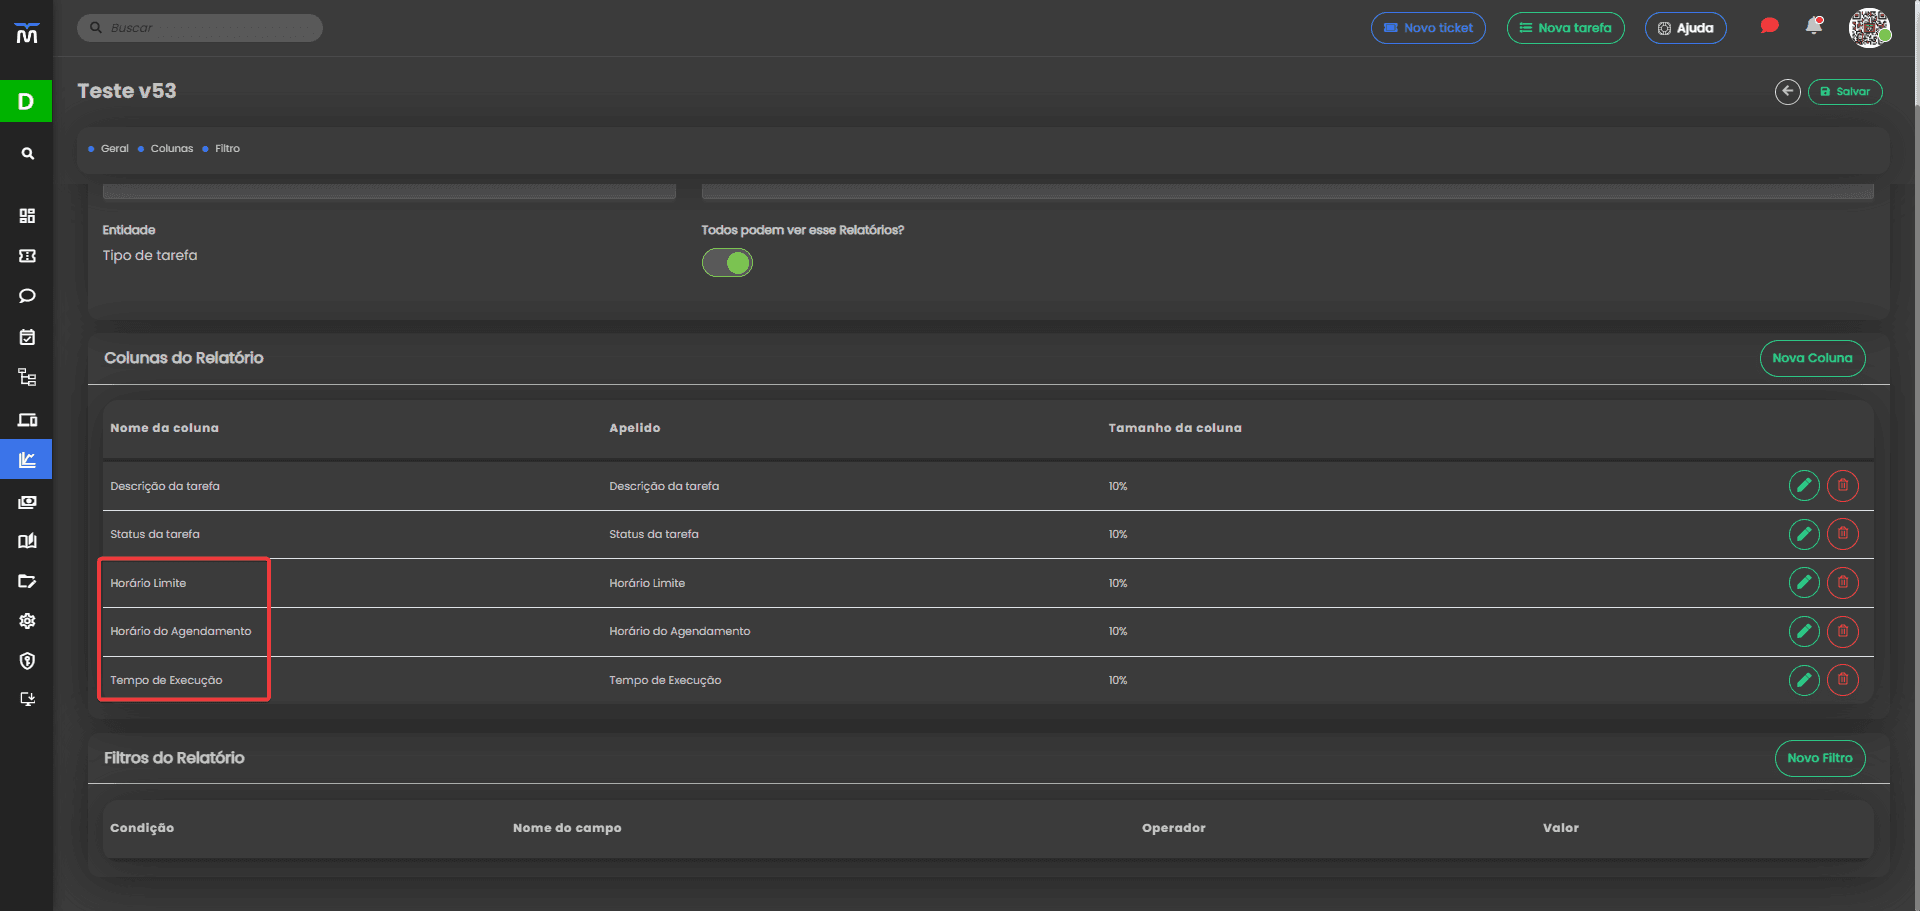Edit the Descrição da tarefa column
1920x911 pixels.
(1803, 486)
